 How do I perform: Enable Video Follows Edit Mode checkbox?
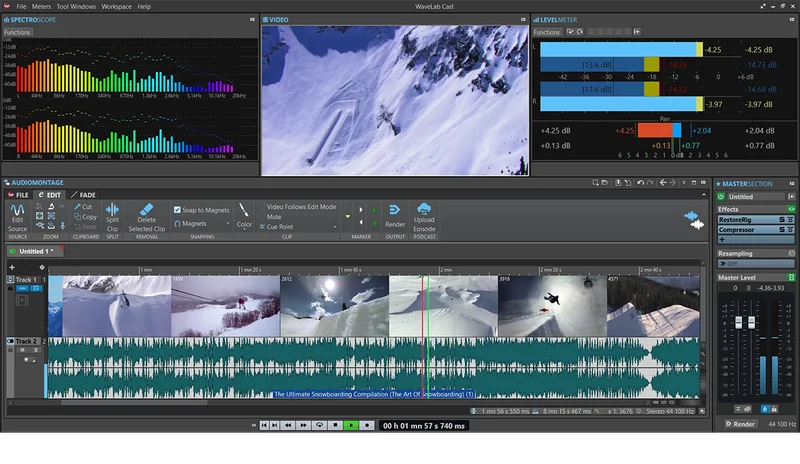[x=262, y=206]
